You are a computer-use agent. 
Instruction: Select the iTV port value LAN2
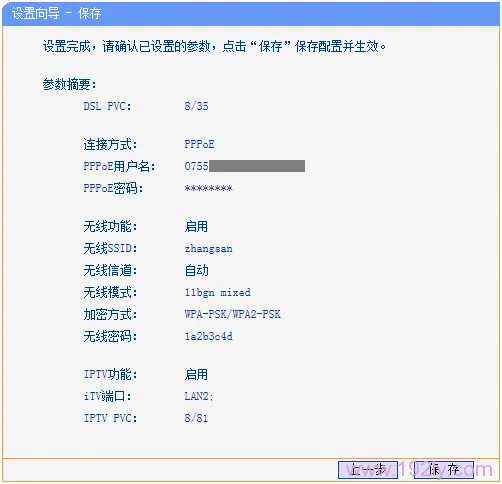(x=199, y=396)
